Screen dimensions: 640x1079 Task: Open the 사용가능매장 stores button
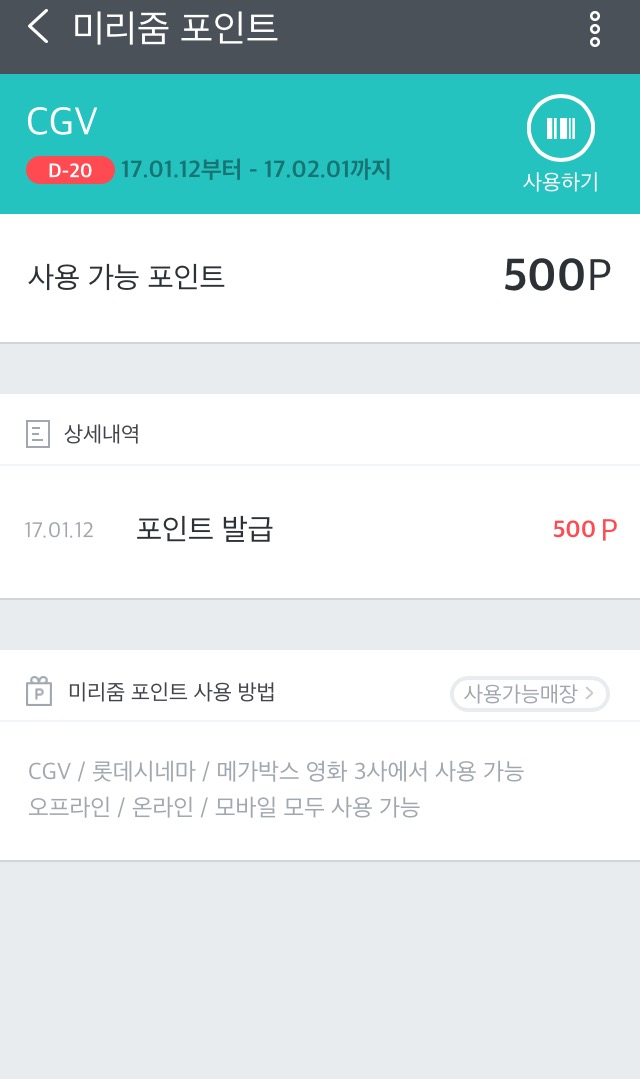point(529,693)
